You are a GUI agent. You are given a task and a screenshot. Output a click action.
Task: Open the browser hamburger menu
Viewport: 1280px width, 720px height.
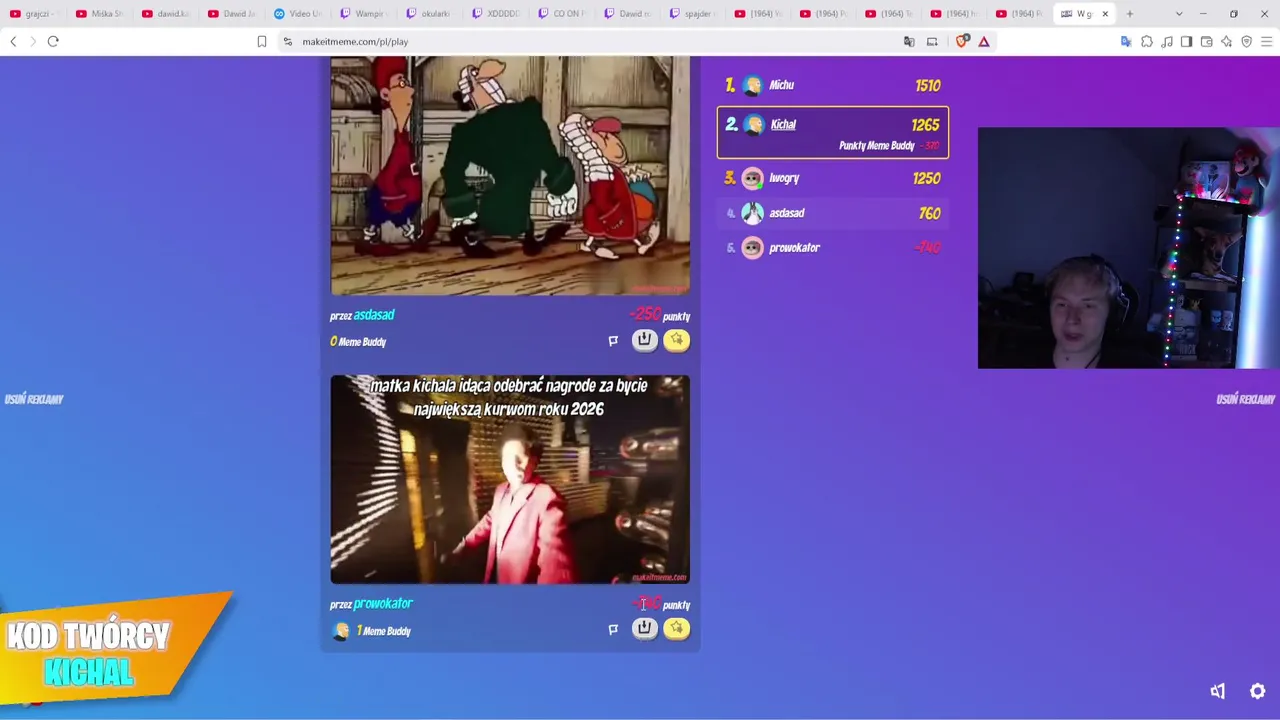point(1267,41)
